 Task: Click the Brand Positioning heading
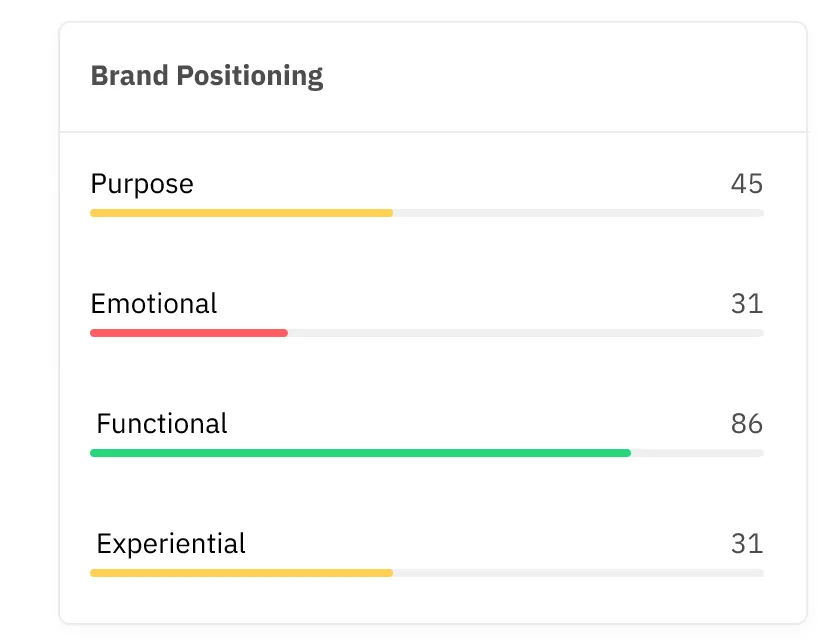click(x=207, y=76)
